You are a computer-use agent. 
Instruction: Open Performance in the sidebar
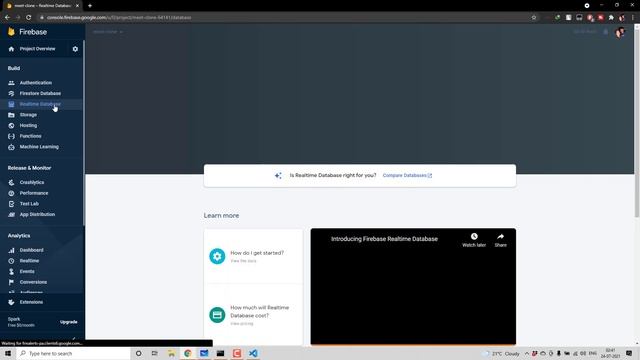pos(34,193)
